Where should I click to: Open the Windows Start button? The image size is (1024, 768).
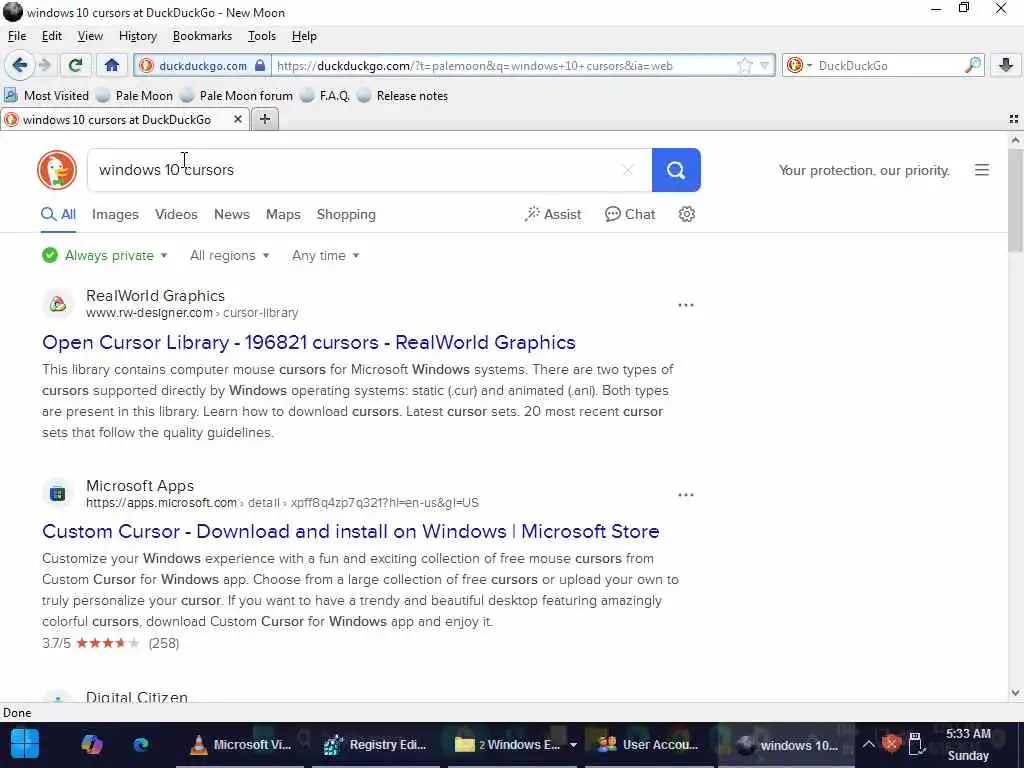pyautogui.click(x=25, y=744)
